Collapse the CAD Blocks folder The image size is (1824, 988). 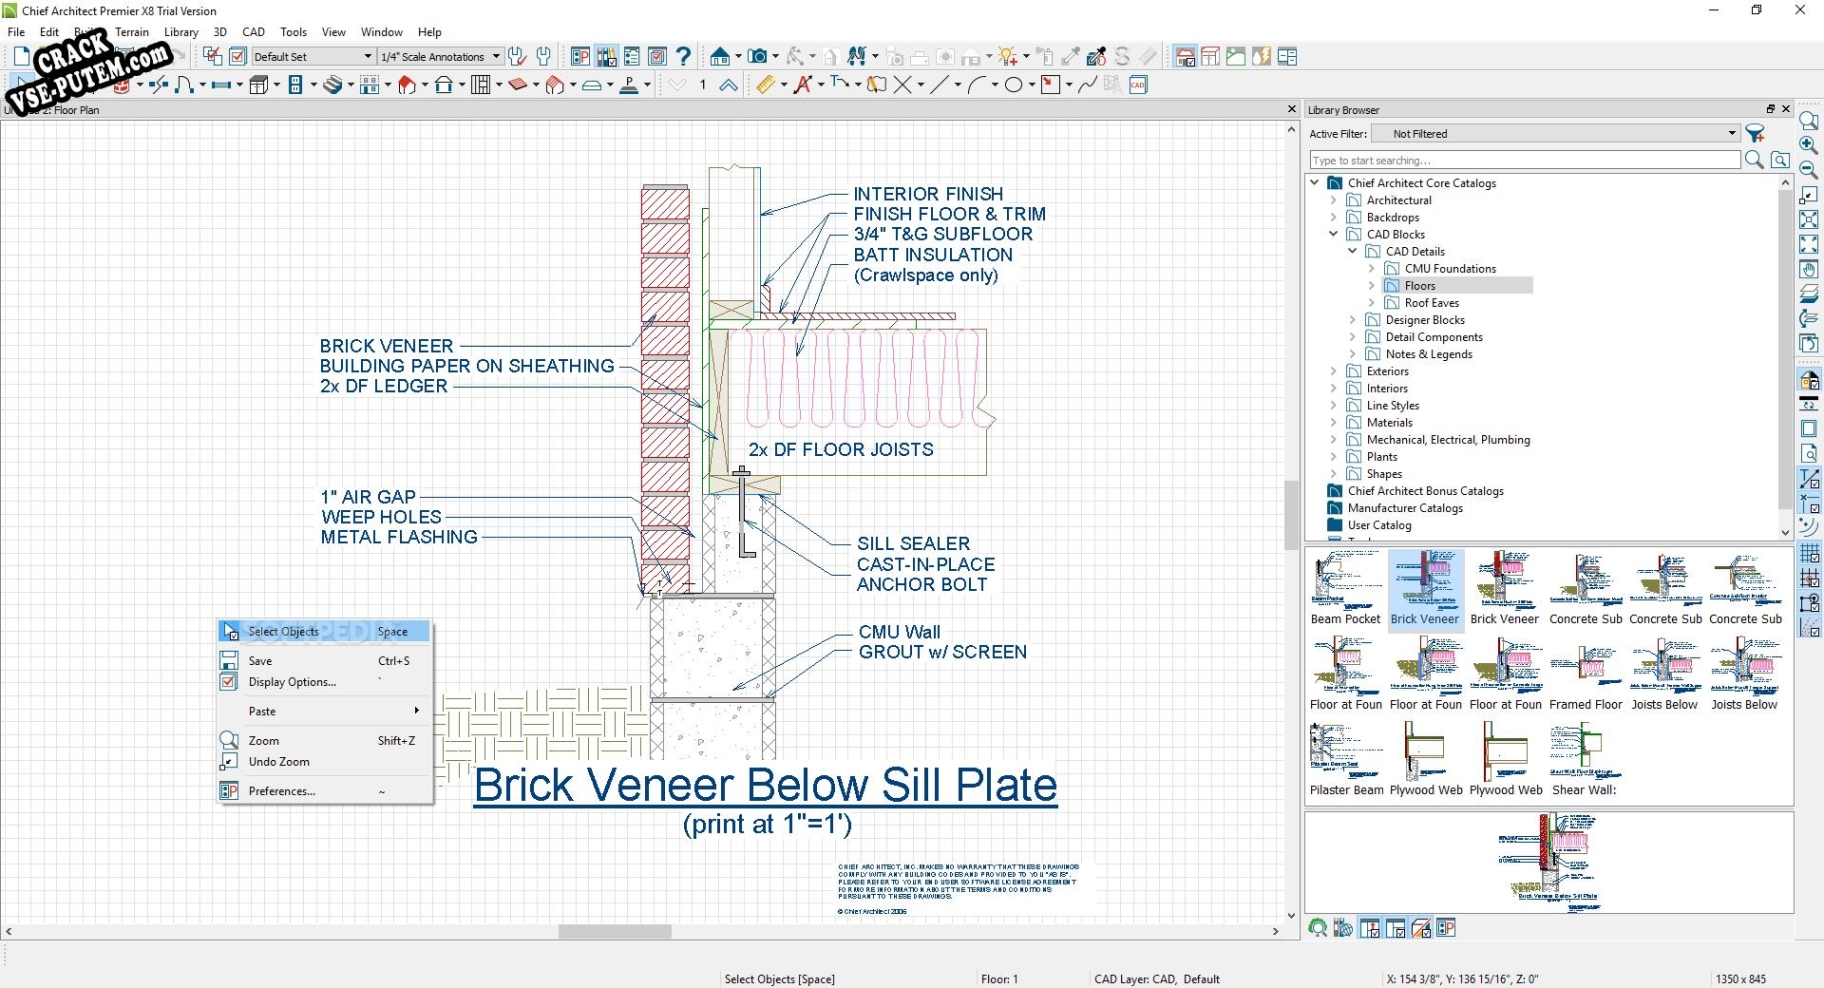coord(1333,234)
